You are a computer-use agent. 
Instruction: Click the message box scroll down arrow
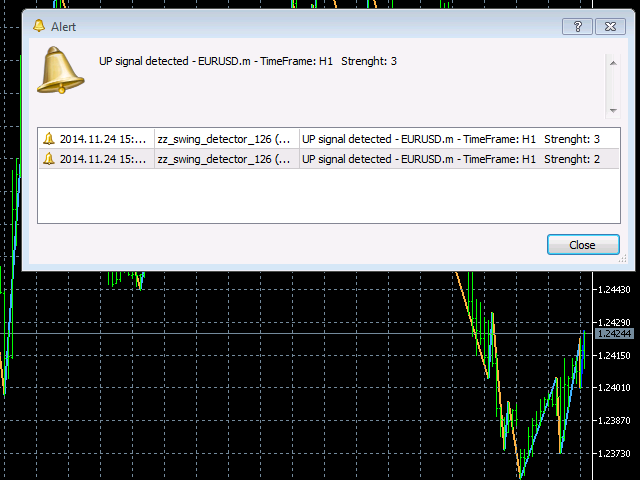tap(612, 110)
